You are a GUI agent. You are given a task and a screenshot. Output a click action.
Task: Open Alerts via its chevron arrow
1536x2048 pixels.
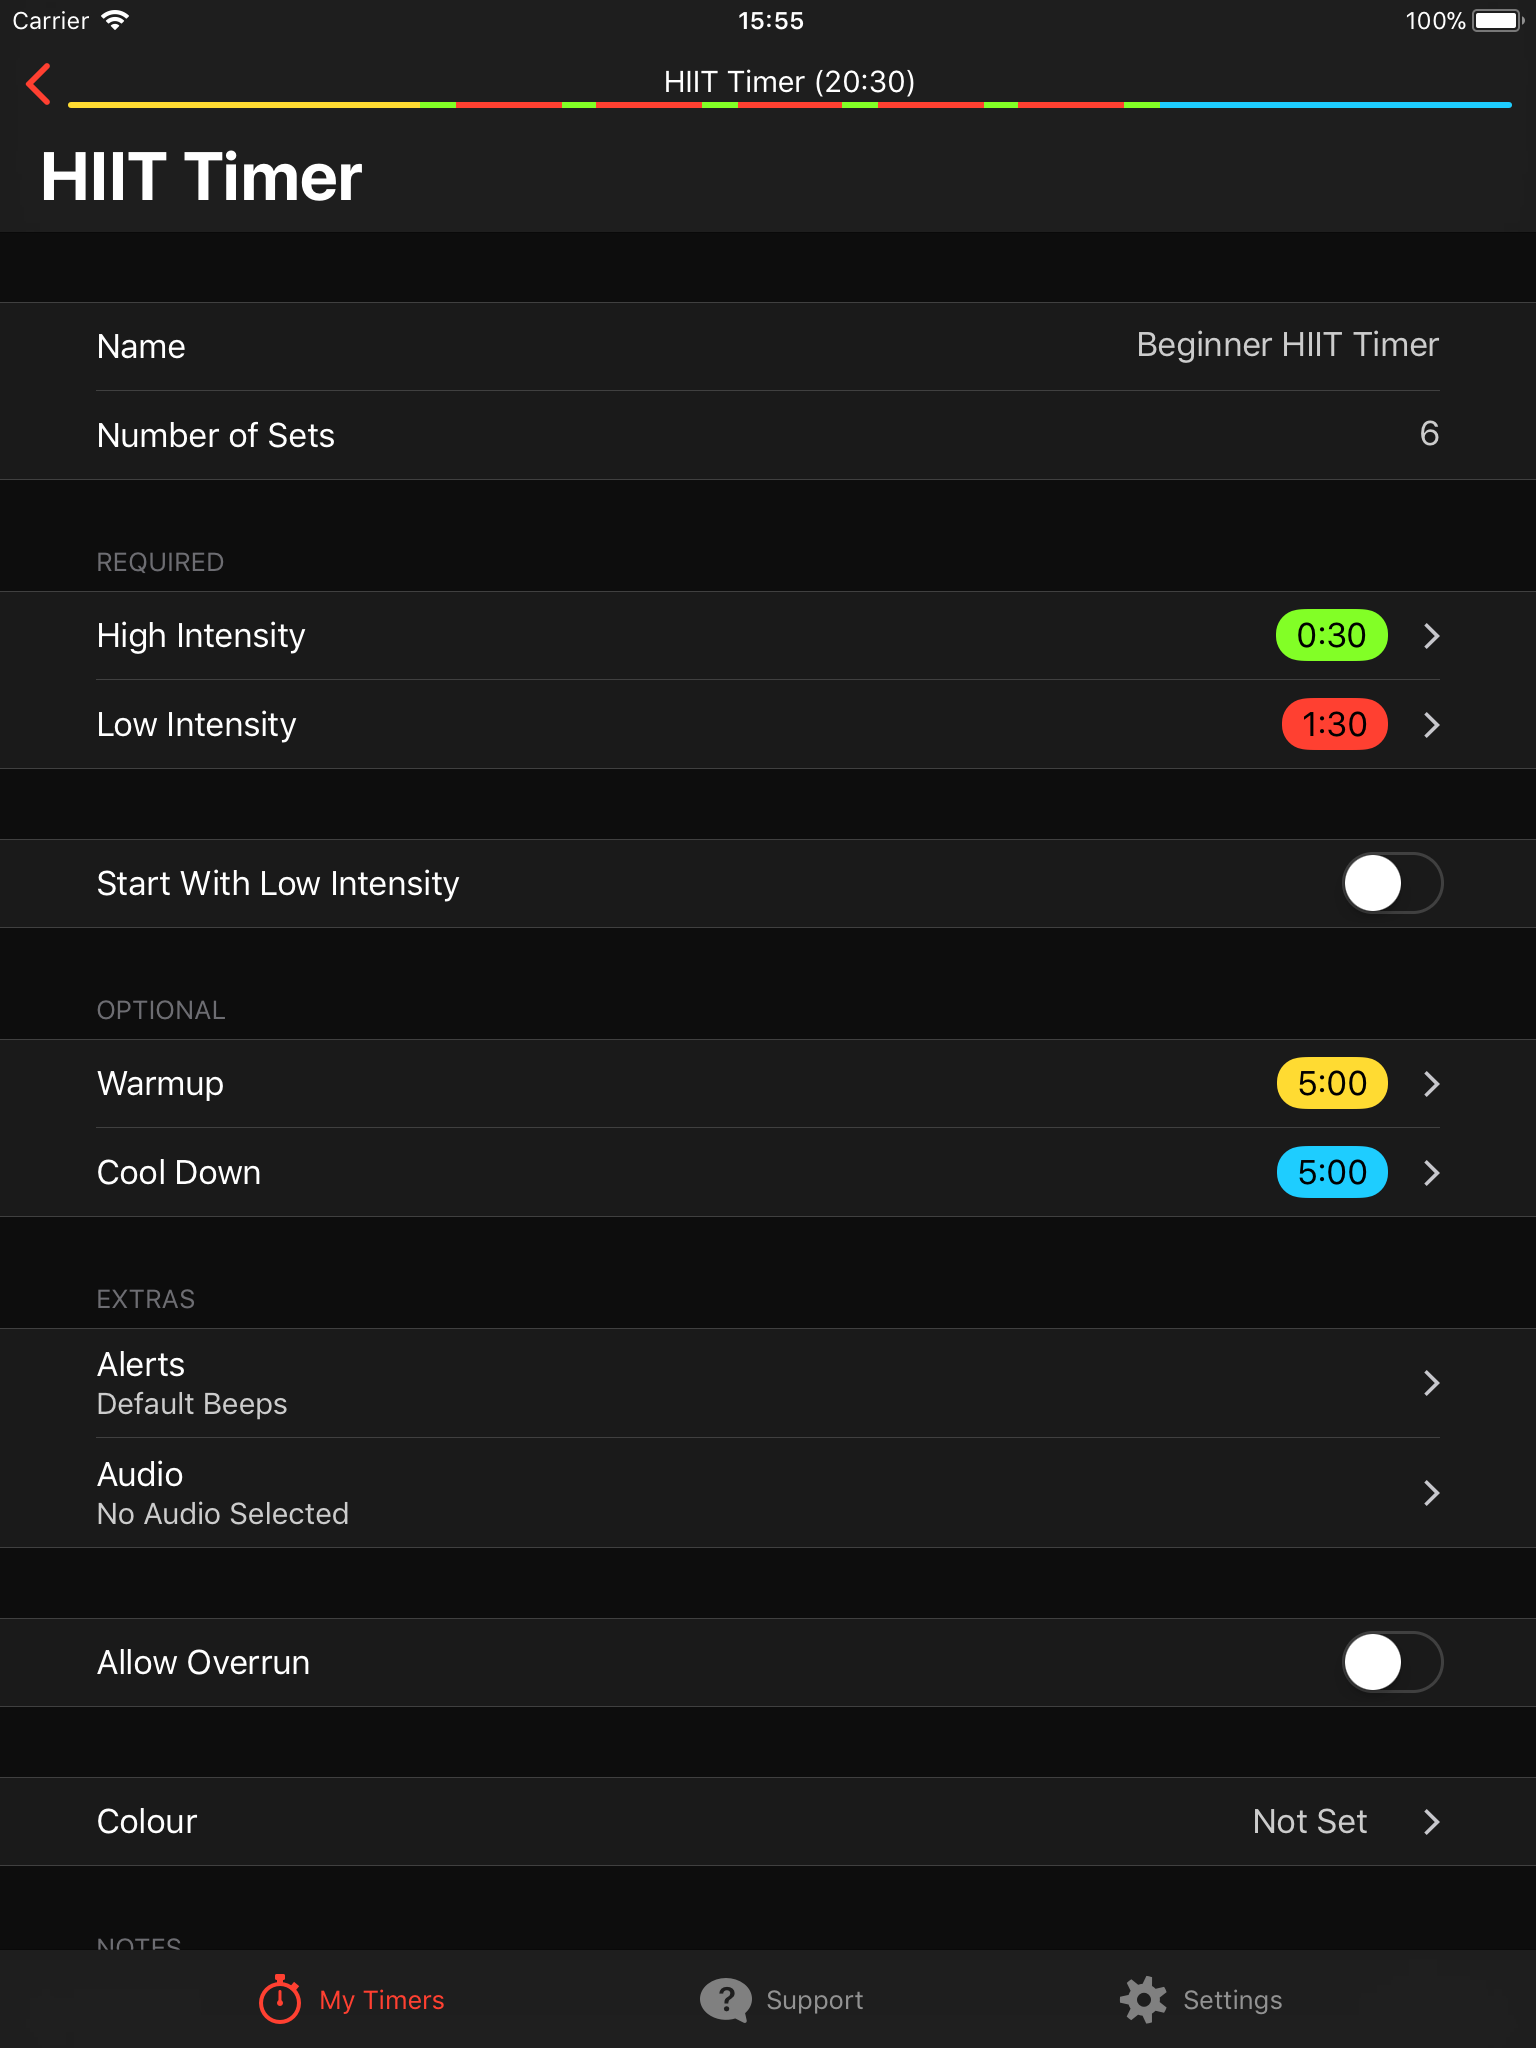1431,1383
